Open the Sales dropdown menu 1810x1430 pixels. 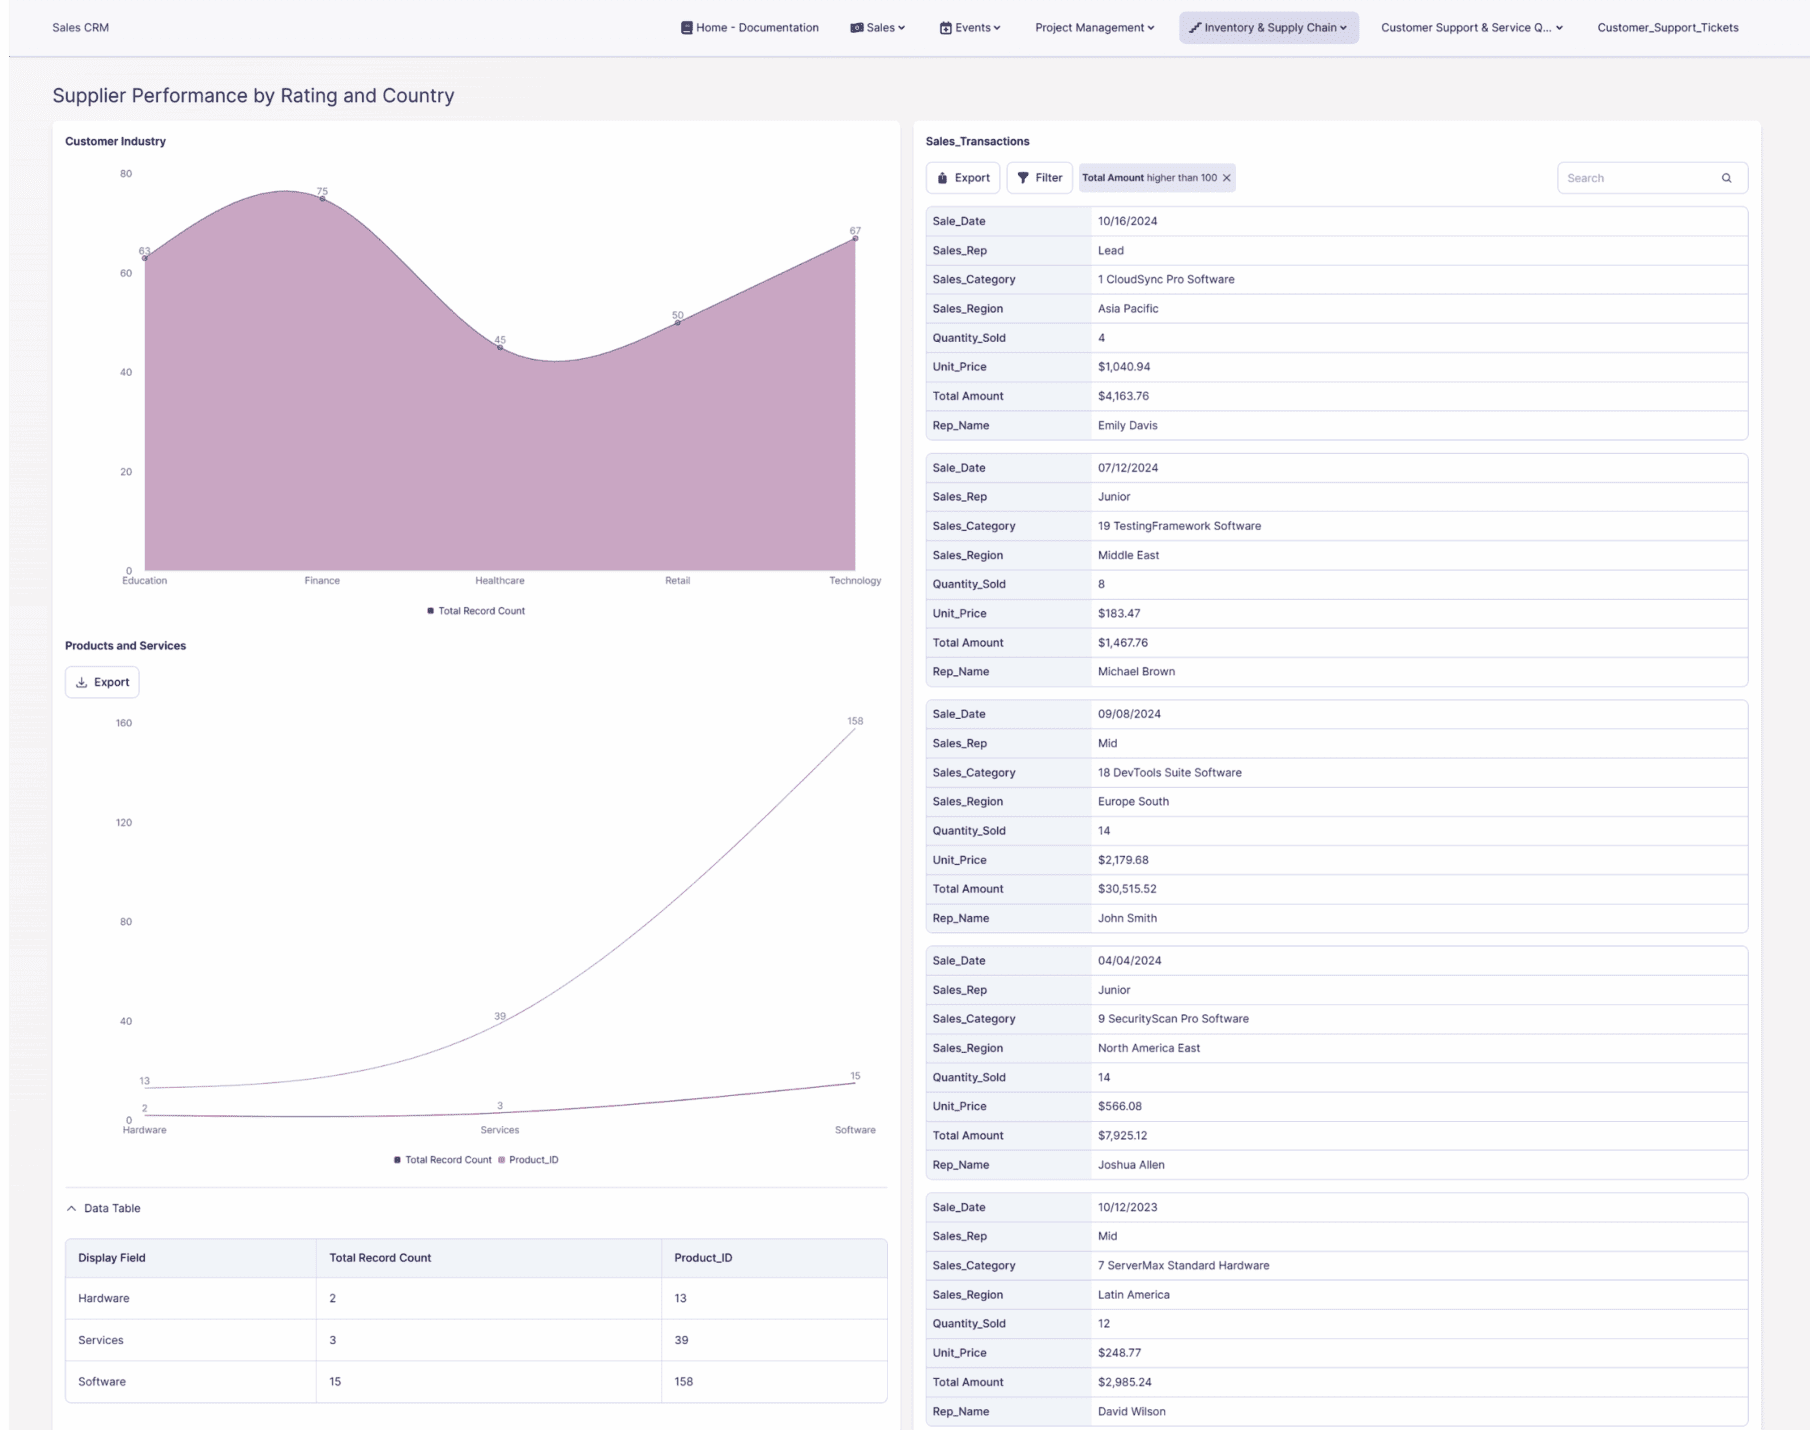coord(878,27)
